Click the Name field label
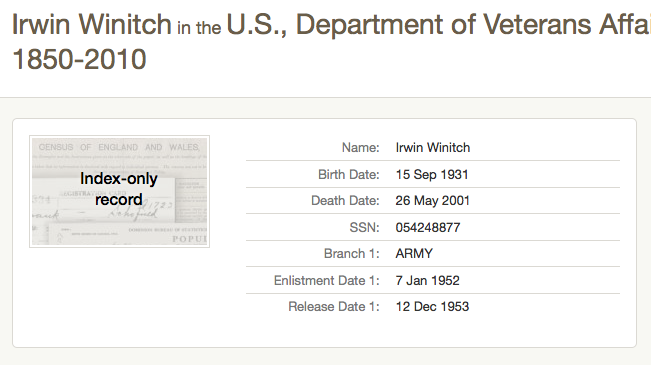 [x=360, y=147]
